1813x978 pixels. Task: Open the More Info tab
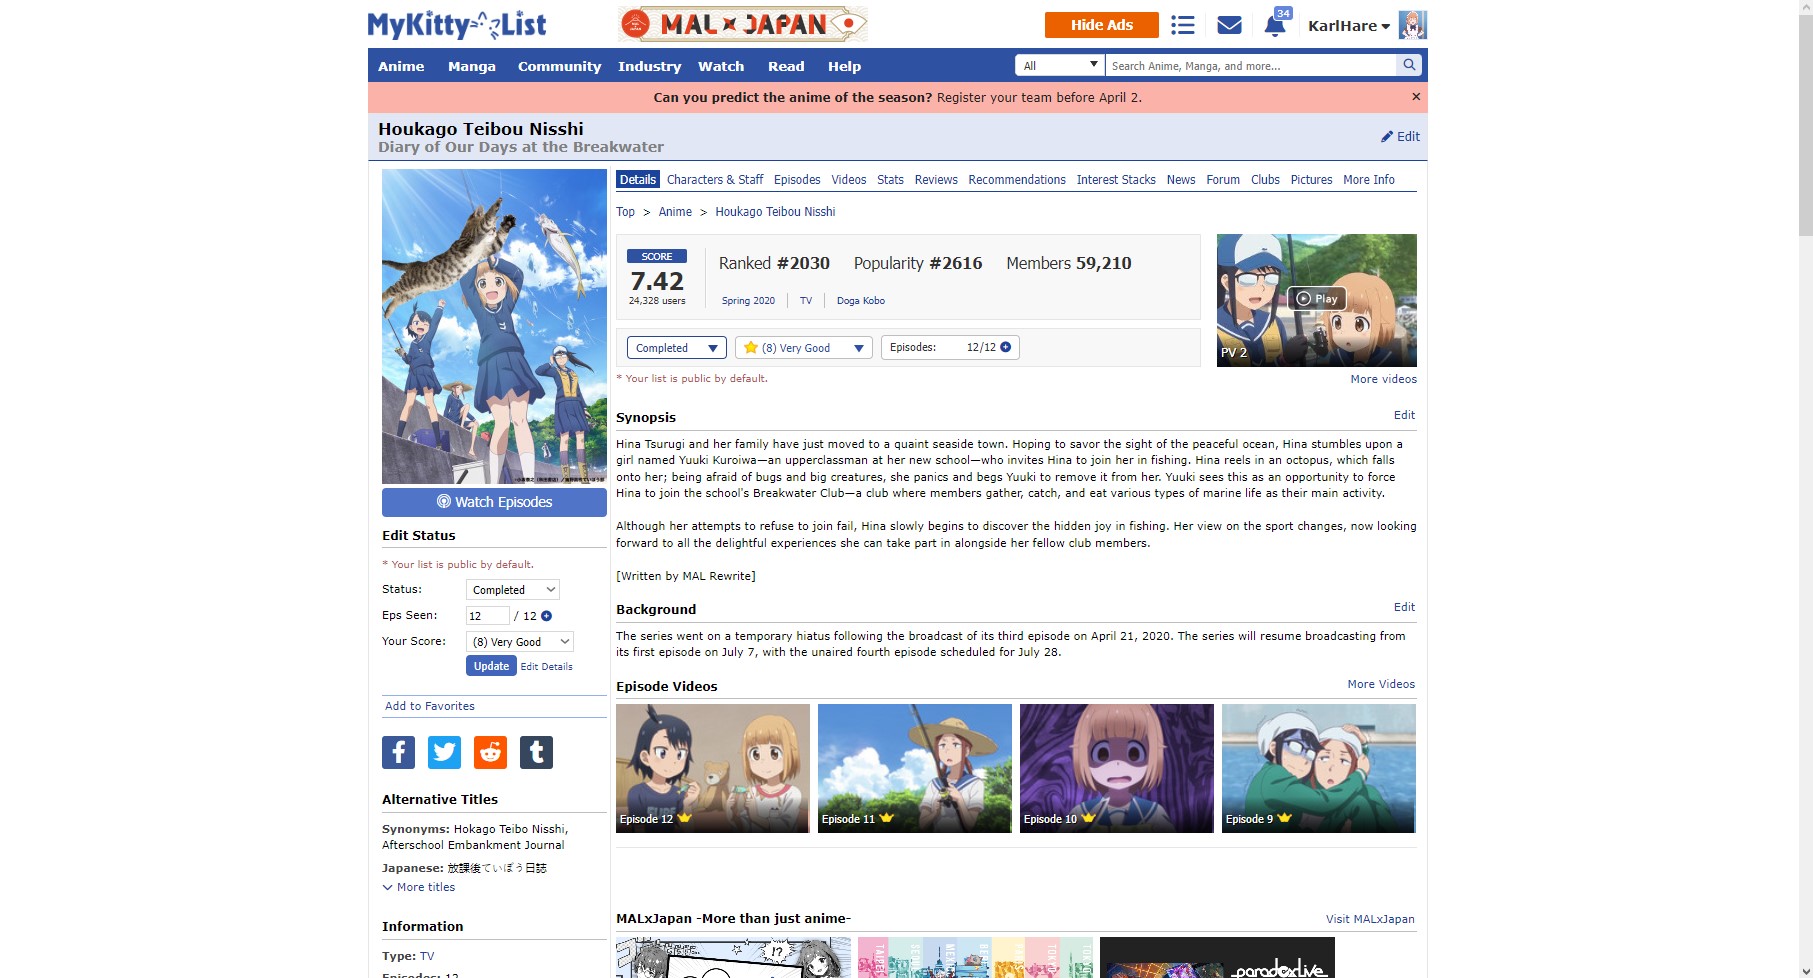point(1369,180)
